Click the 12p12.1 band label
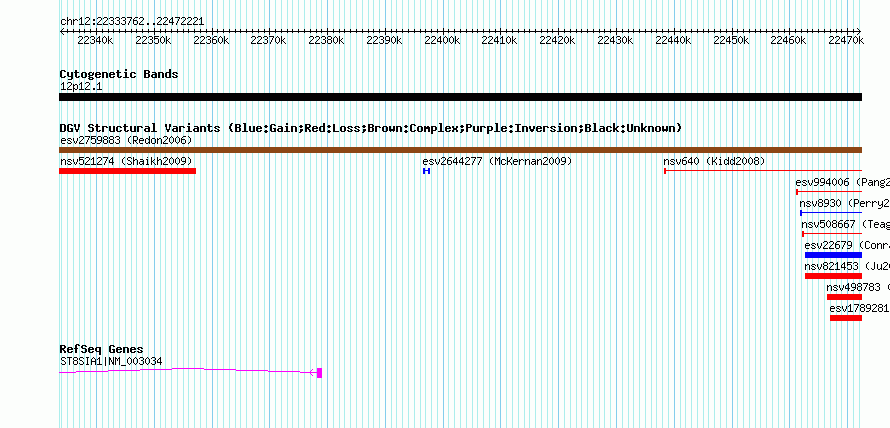This screenshot has height=428, width=890. pyautogui.click(x=81, y=87)
